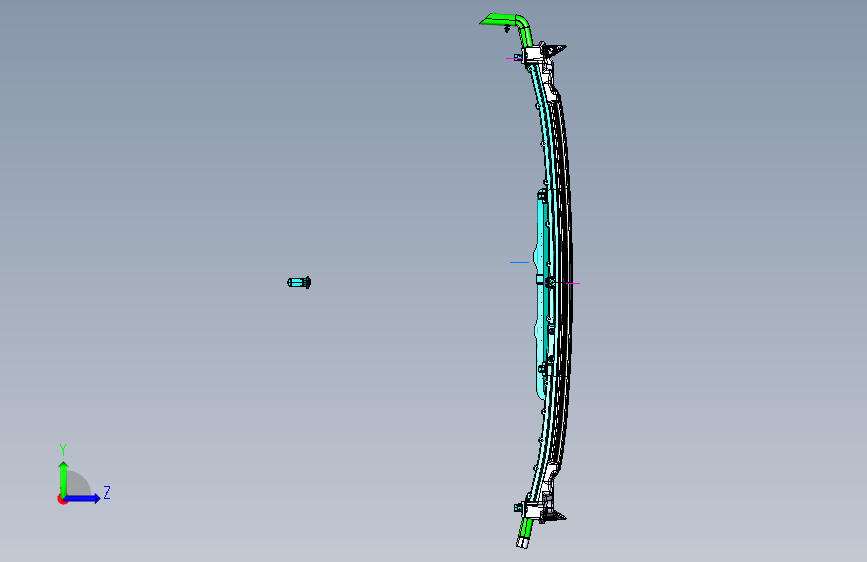
Task: Select the bottom white mounting bracket
Action: click(x=535, y=510)
